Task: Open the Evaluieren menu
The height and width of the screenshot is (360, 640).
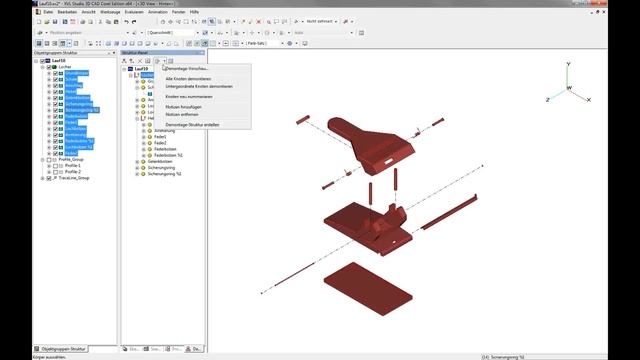Action: pos(134,12)
